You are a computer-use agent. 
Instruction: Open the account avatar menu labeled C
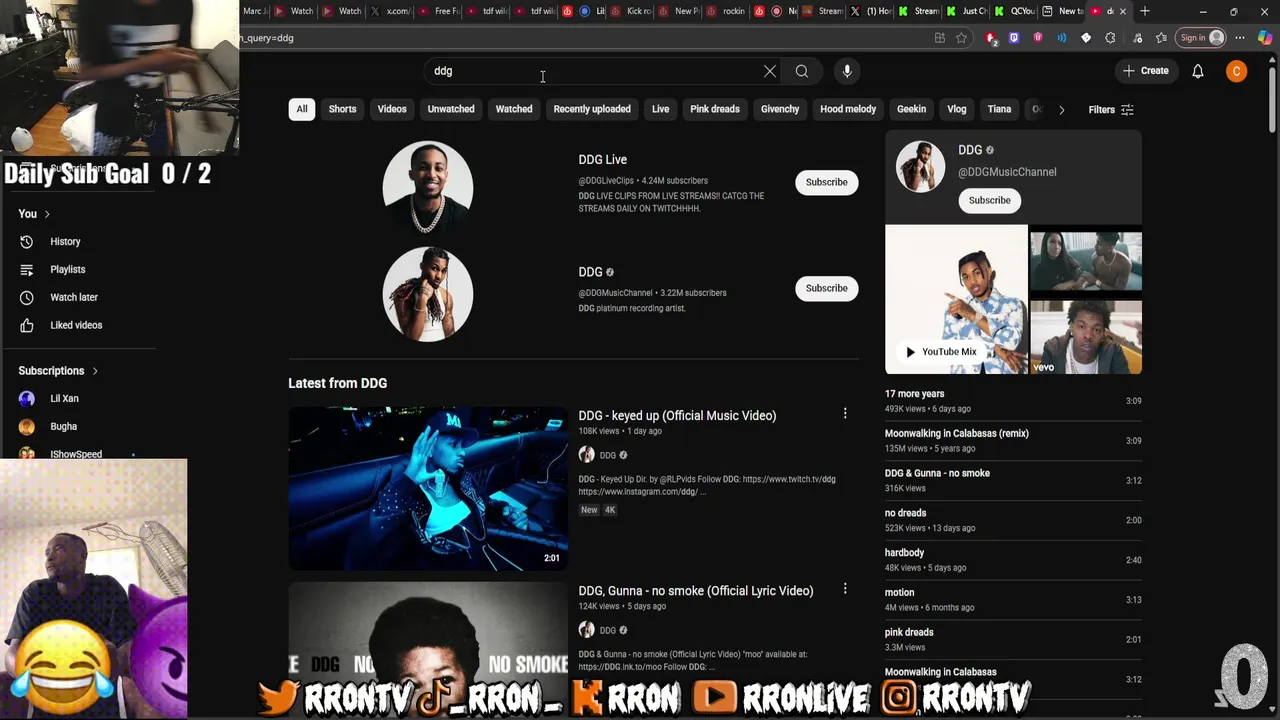1236,71
